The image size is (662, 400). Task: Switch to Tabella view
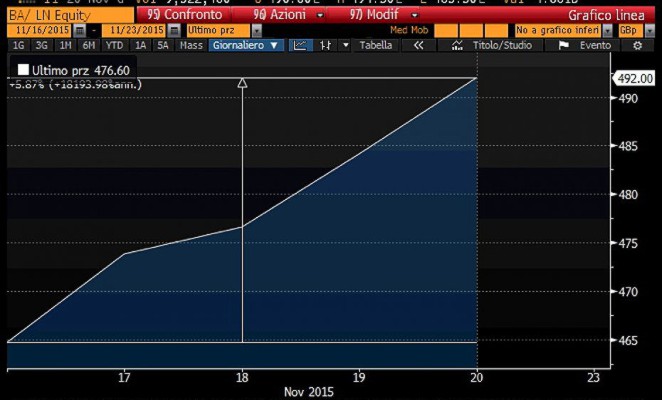[376, 46]
